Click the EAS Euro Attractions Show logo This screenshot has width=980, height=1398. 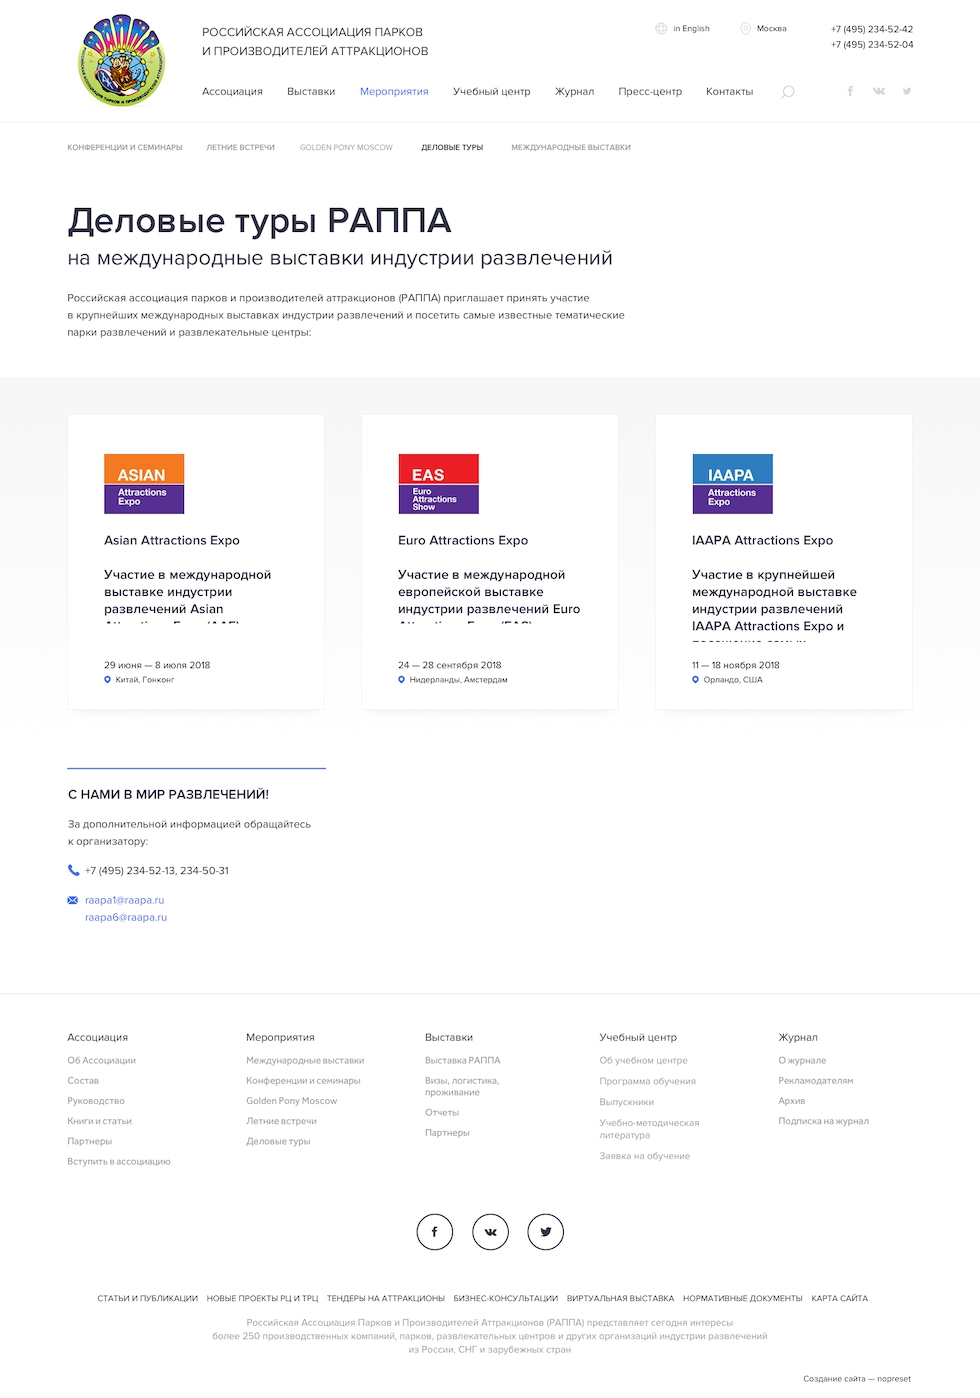(x=438, y=484)
